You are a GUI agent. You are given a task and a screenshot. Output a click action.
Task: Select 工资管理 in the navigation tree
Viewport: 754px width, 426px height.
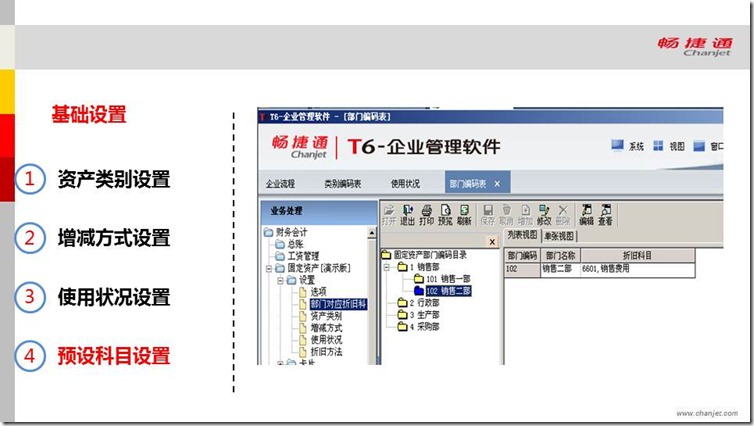pos(303,256)
